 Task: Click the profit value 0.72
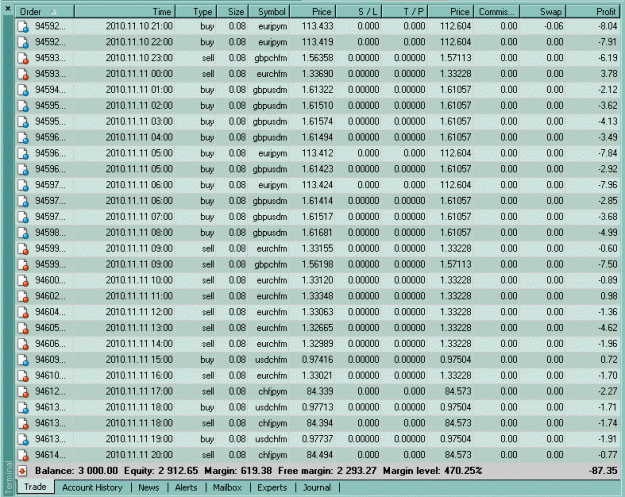609,360
